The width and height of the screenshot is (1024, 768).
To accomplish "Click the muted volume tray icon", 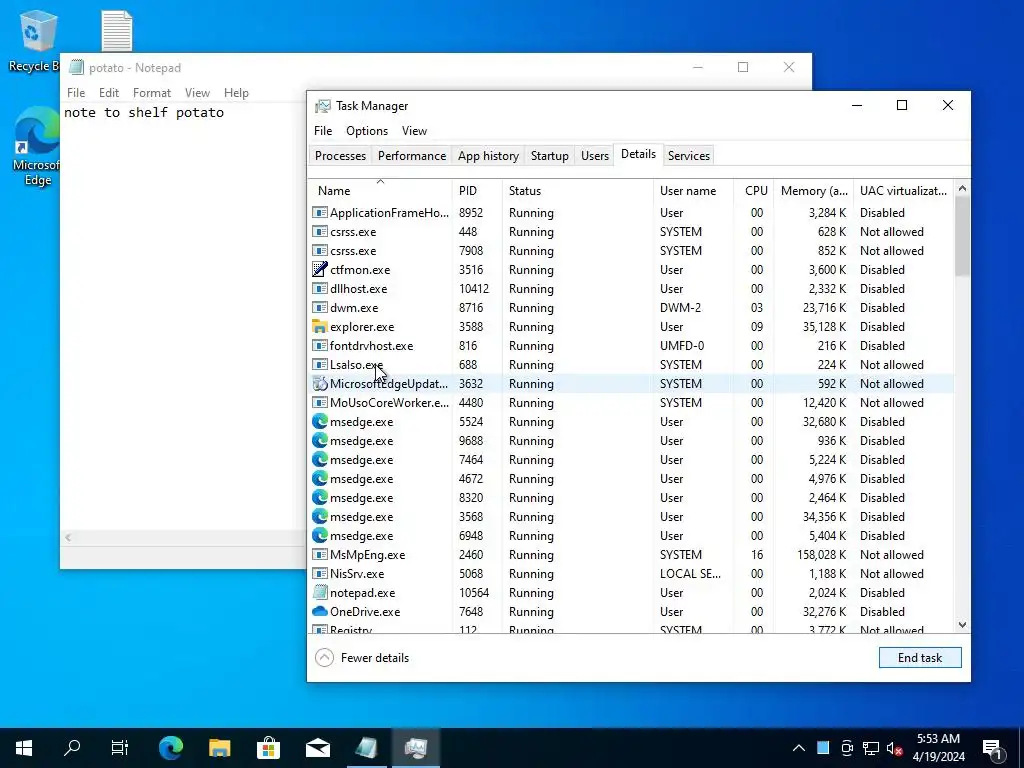I will point(895,748).
